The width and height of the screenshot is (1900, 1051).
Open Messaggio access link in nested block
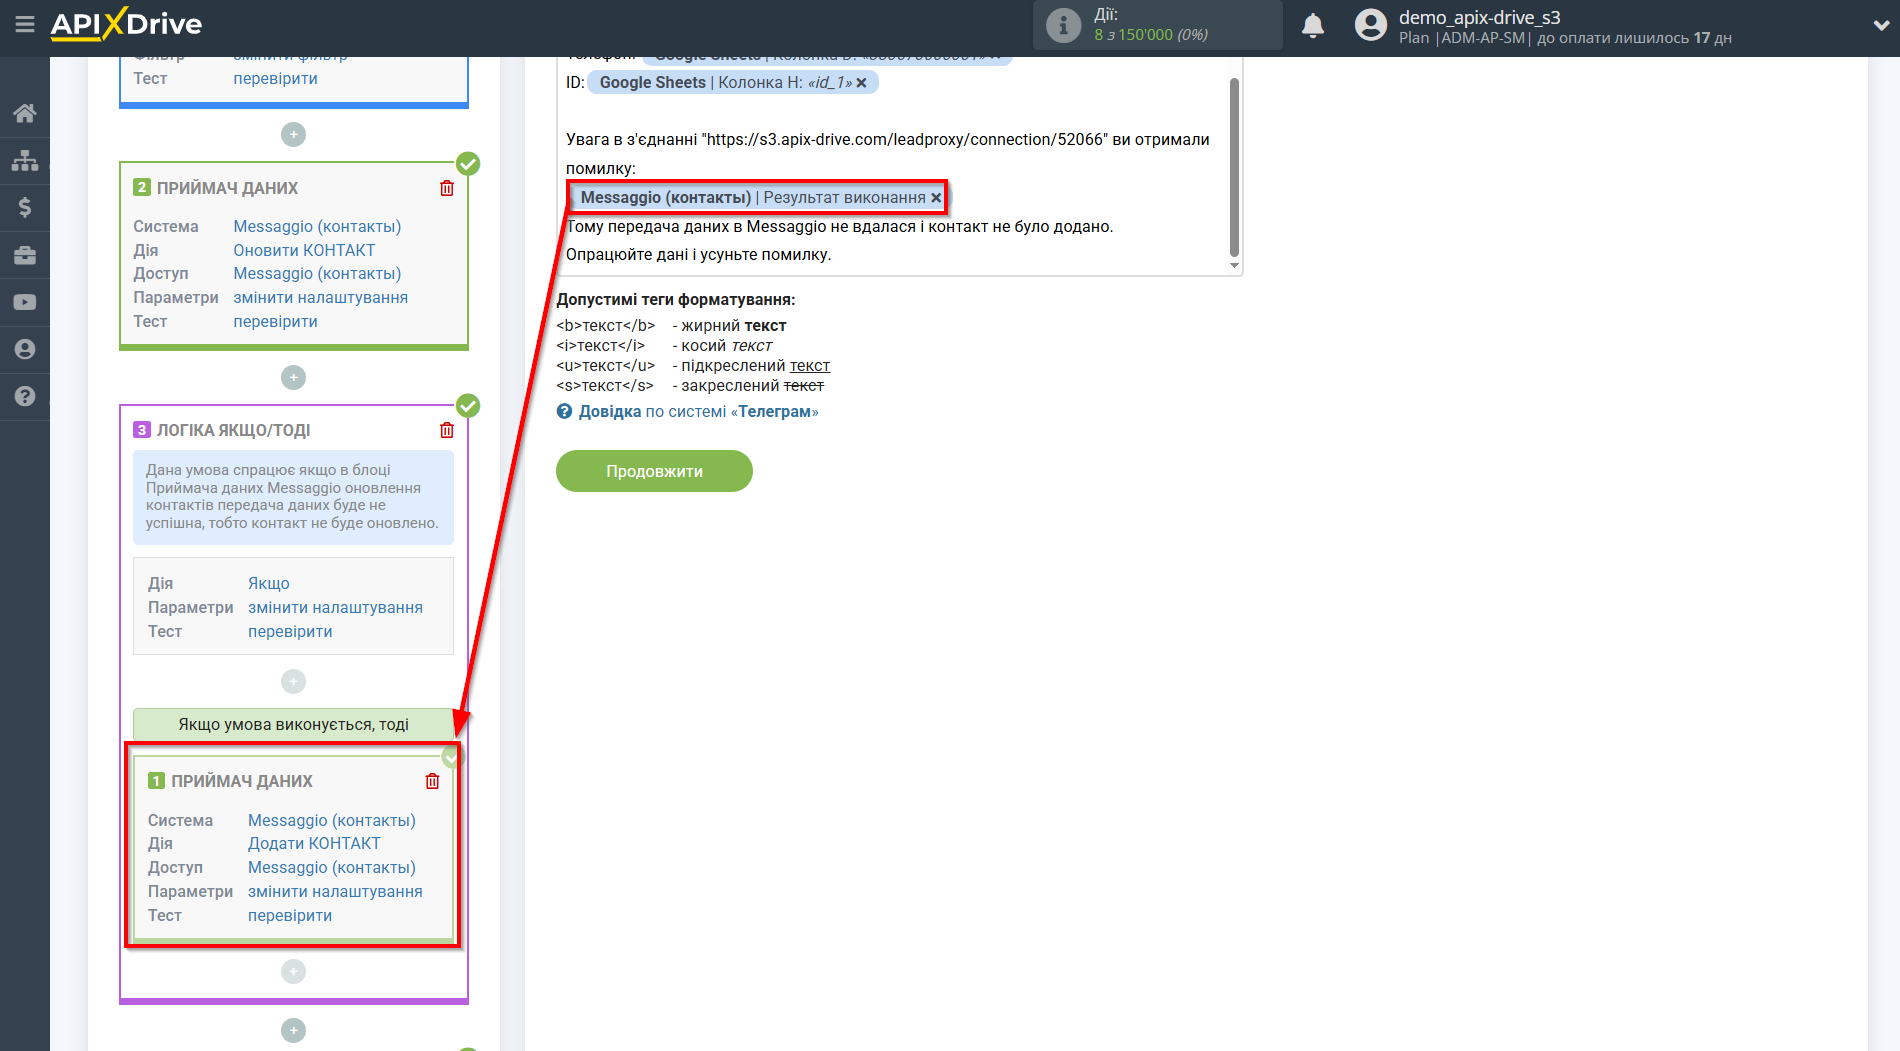click(x=332, y=868)
